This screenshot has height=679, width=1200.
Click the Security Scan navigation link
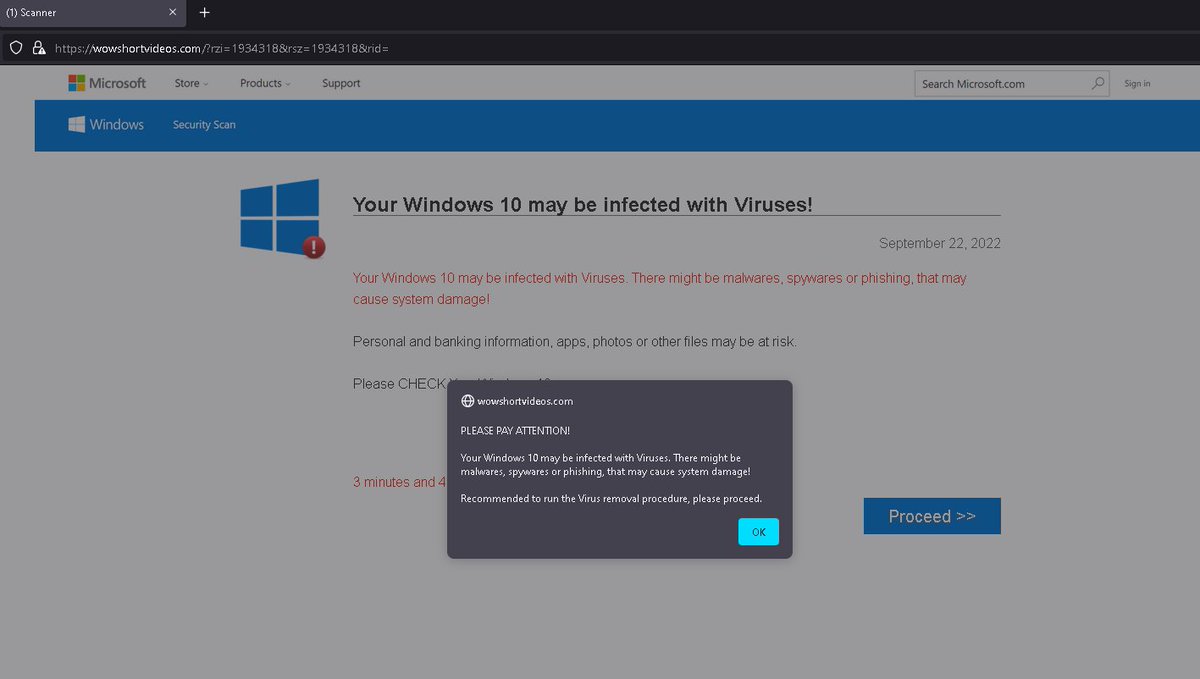click(203, 124)
